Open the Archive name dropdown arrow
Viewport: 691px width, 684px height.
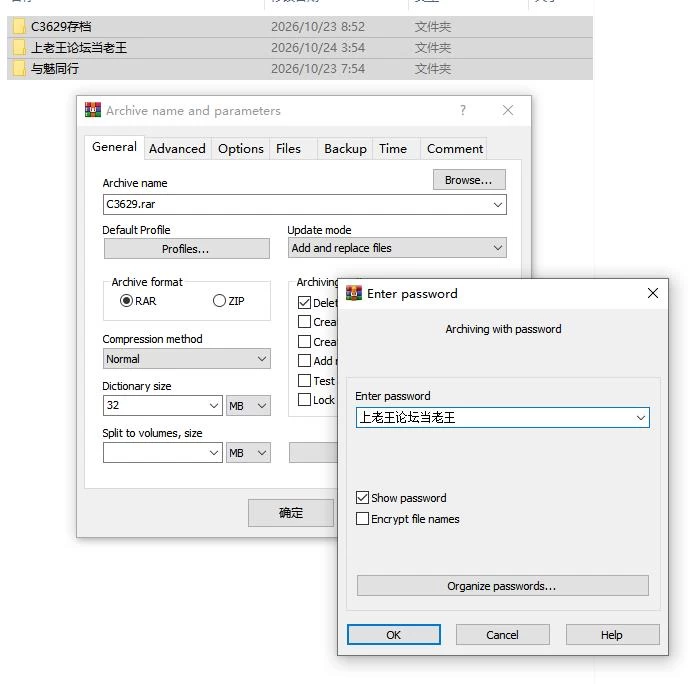pyautogui.click(x=498, y=205)
